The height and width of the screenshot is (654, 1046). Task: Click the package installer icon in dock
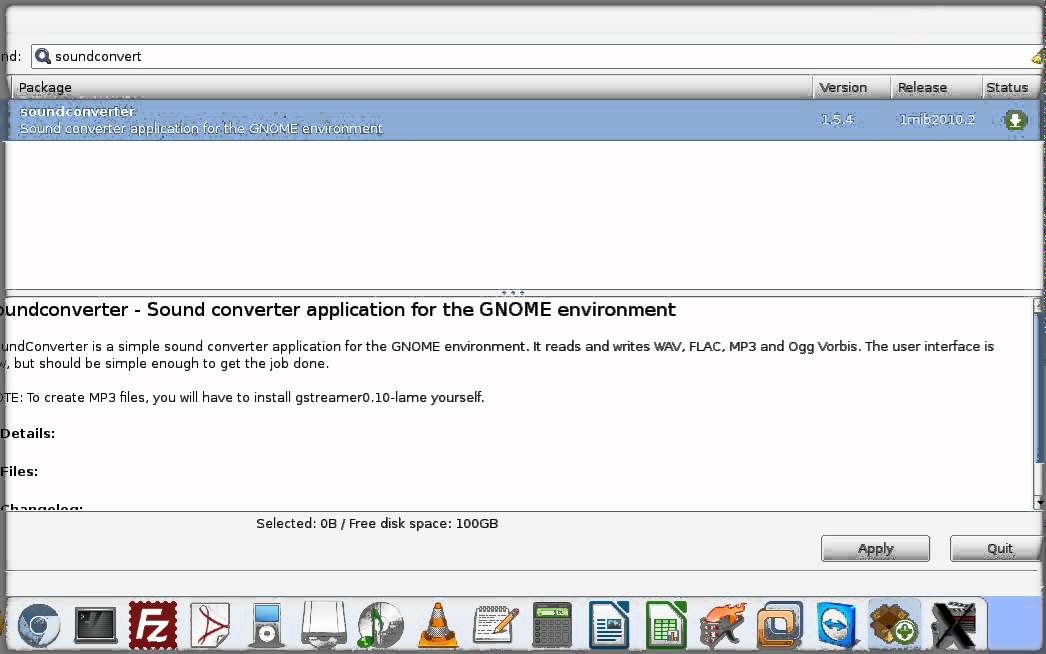pos(894,625)
